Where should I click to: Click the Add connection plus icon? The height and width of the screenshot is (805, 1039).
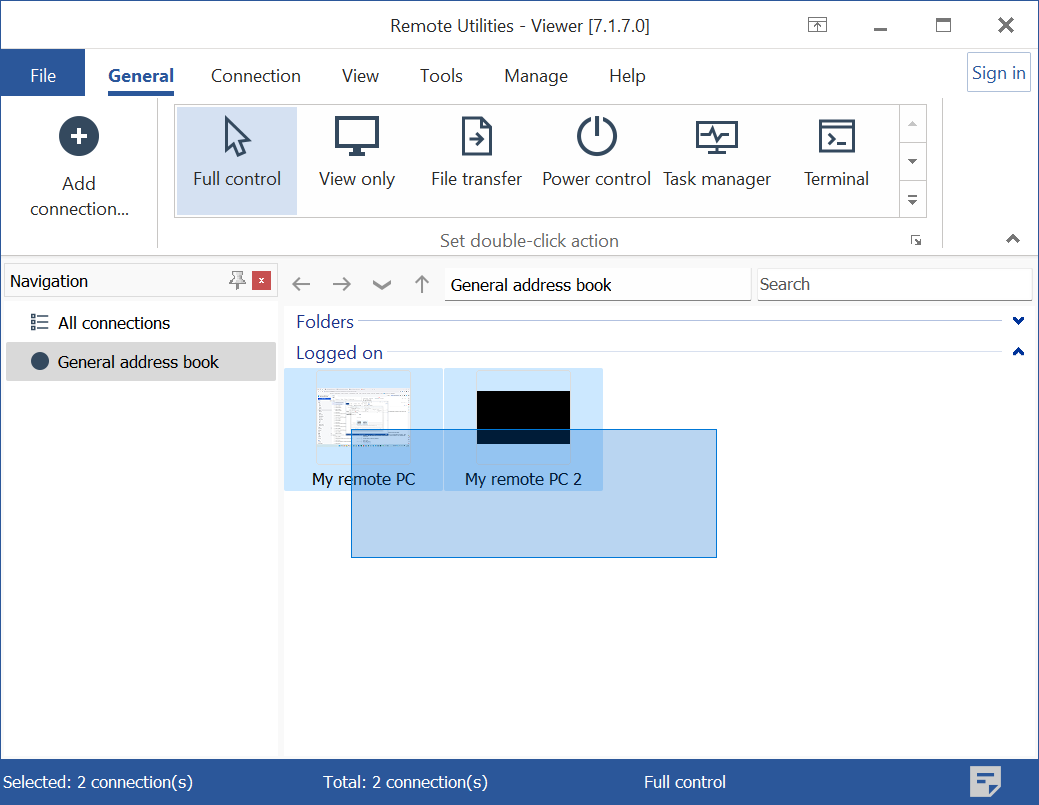[79, 136]
